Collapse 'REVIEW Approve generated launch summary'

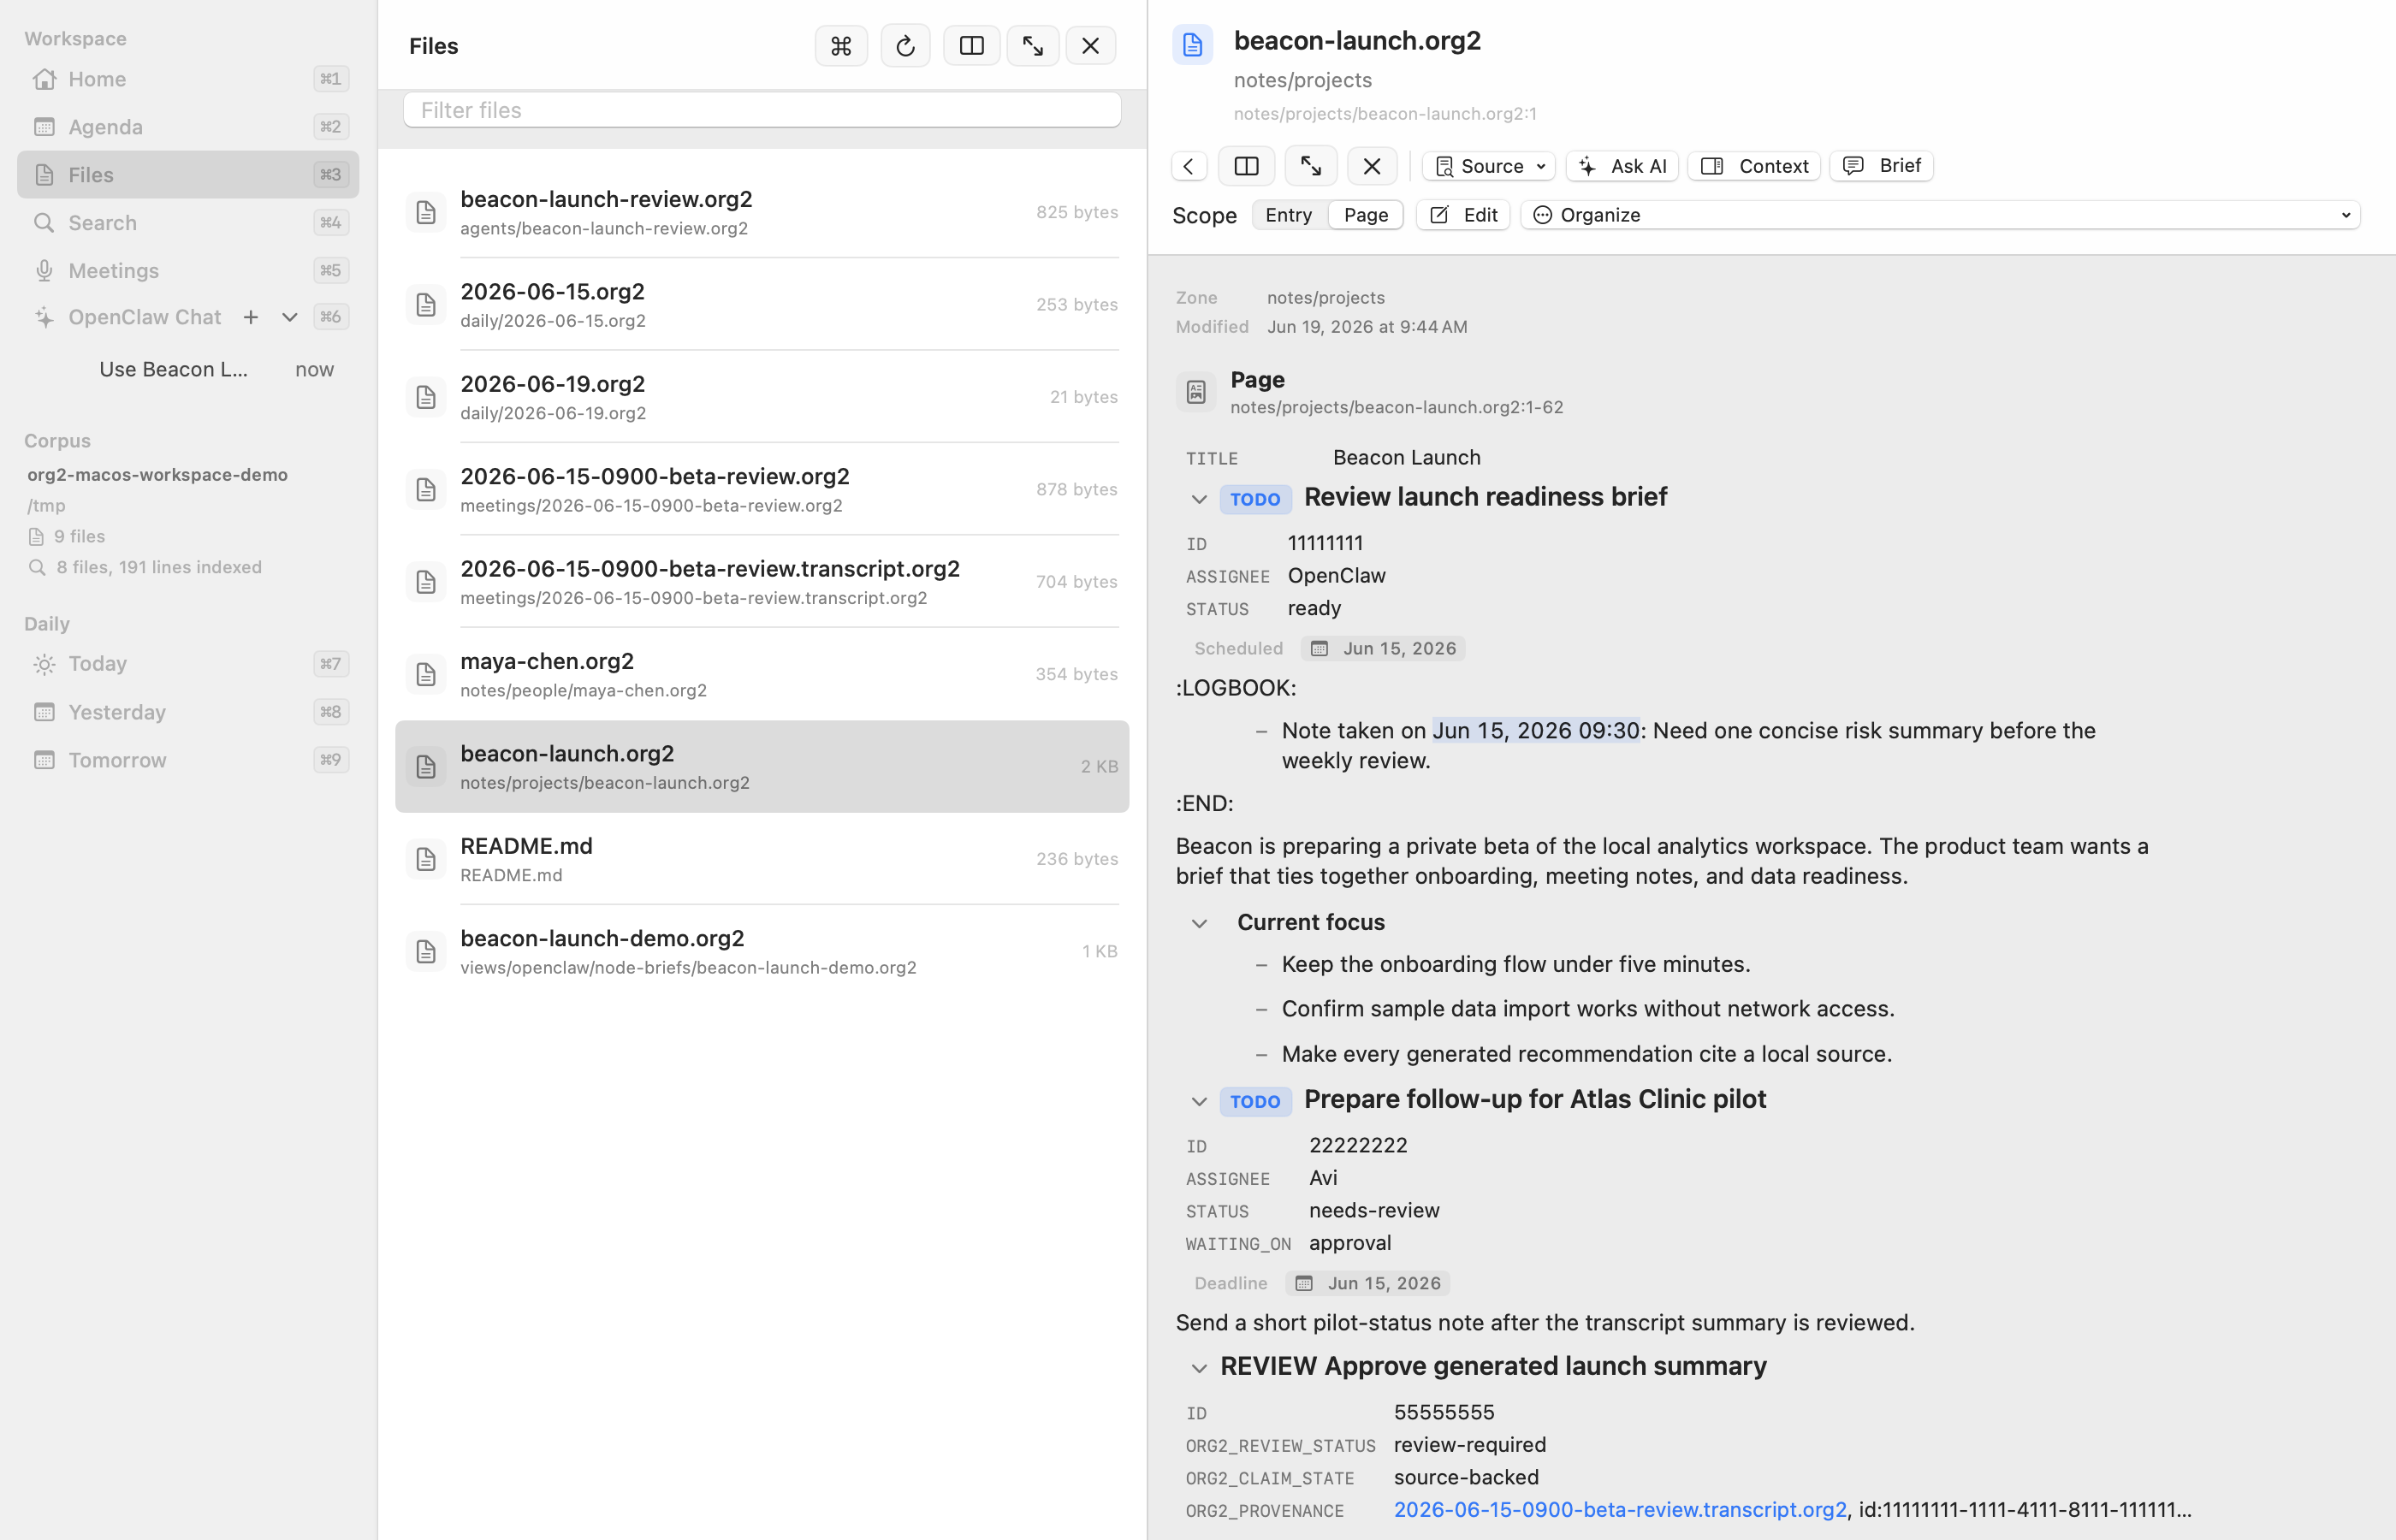tap(1199, 1368)
